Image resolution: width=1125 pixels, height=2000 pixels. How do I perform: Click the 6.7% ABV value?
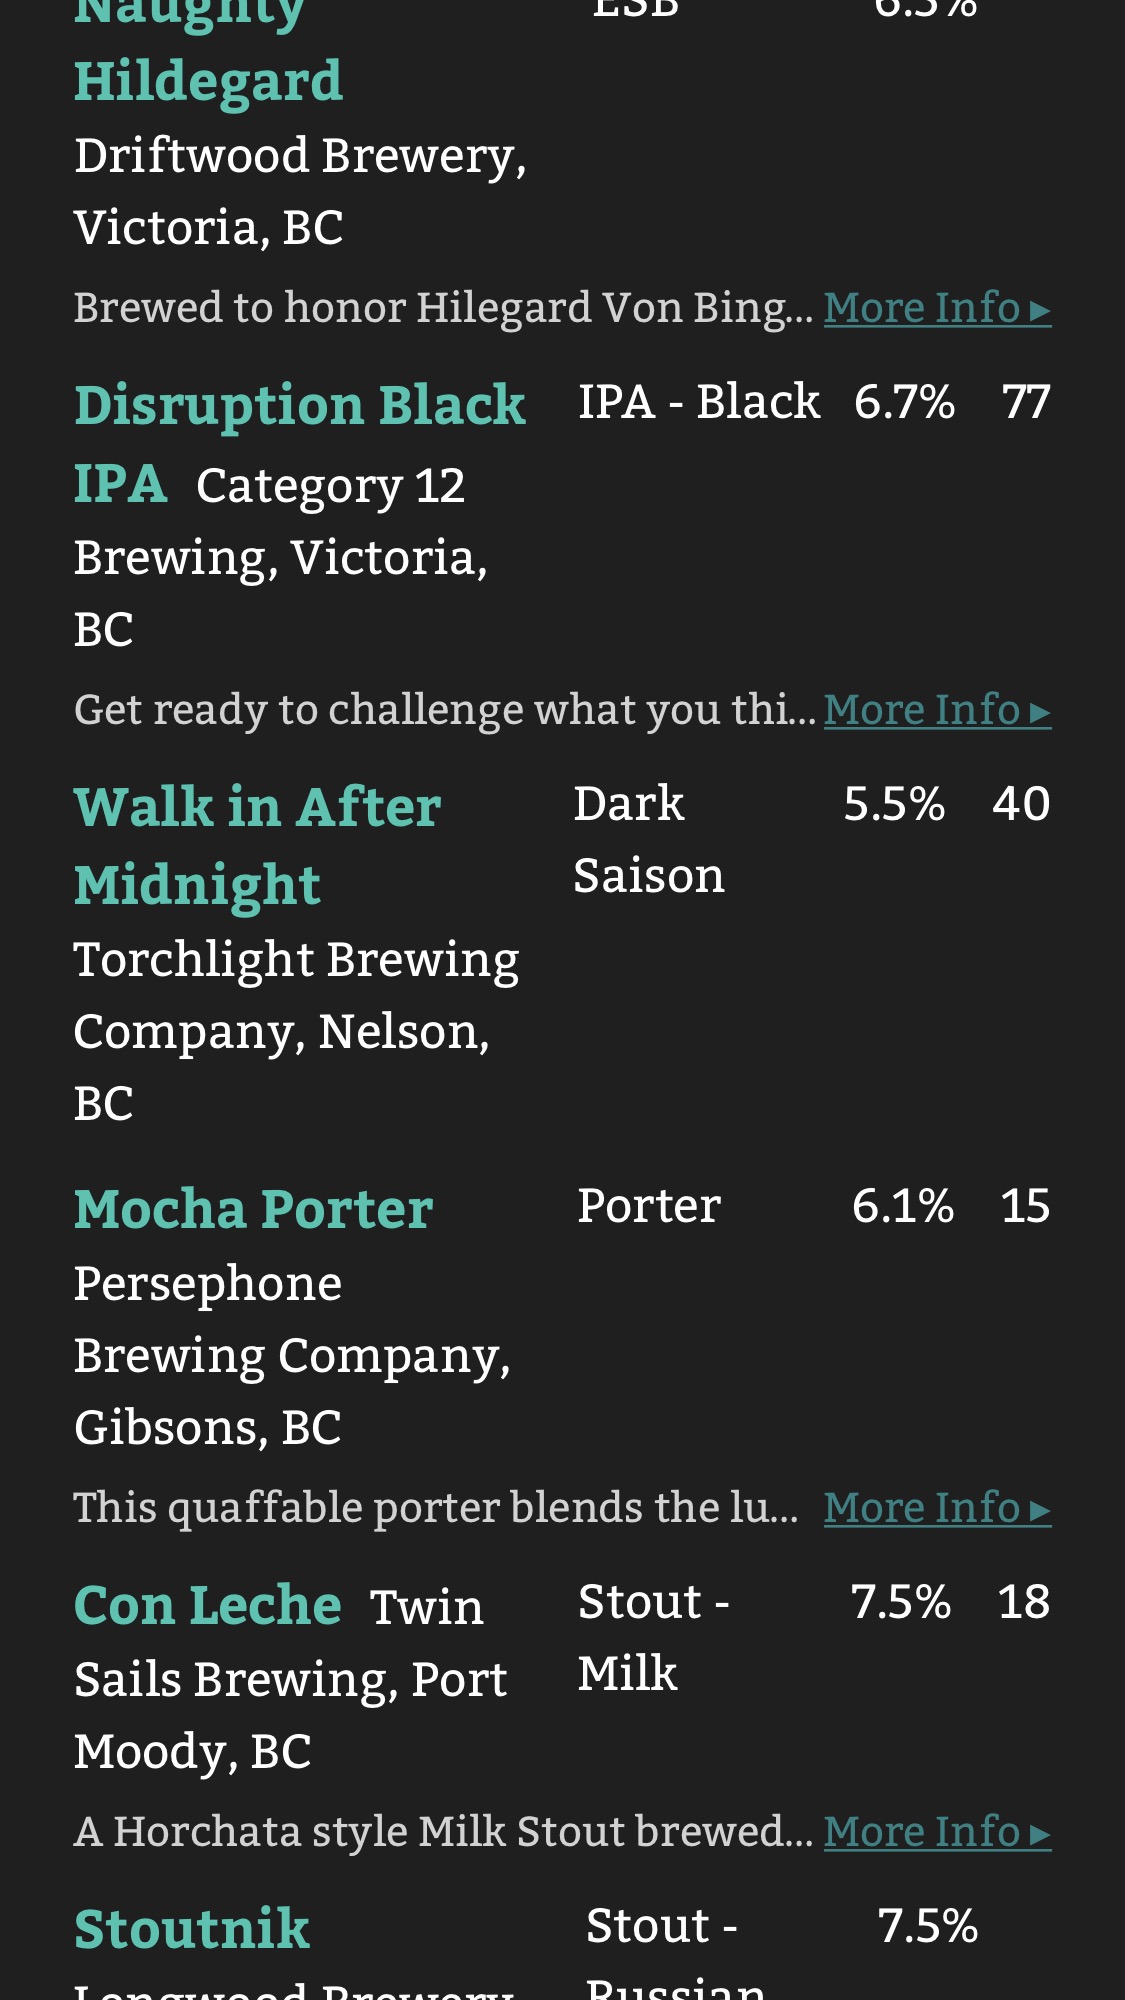coord(904,402)
